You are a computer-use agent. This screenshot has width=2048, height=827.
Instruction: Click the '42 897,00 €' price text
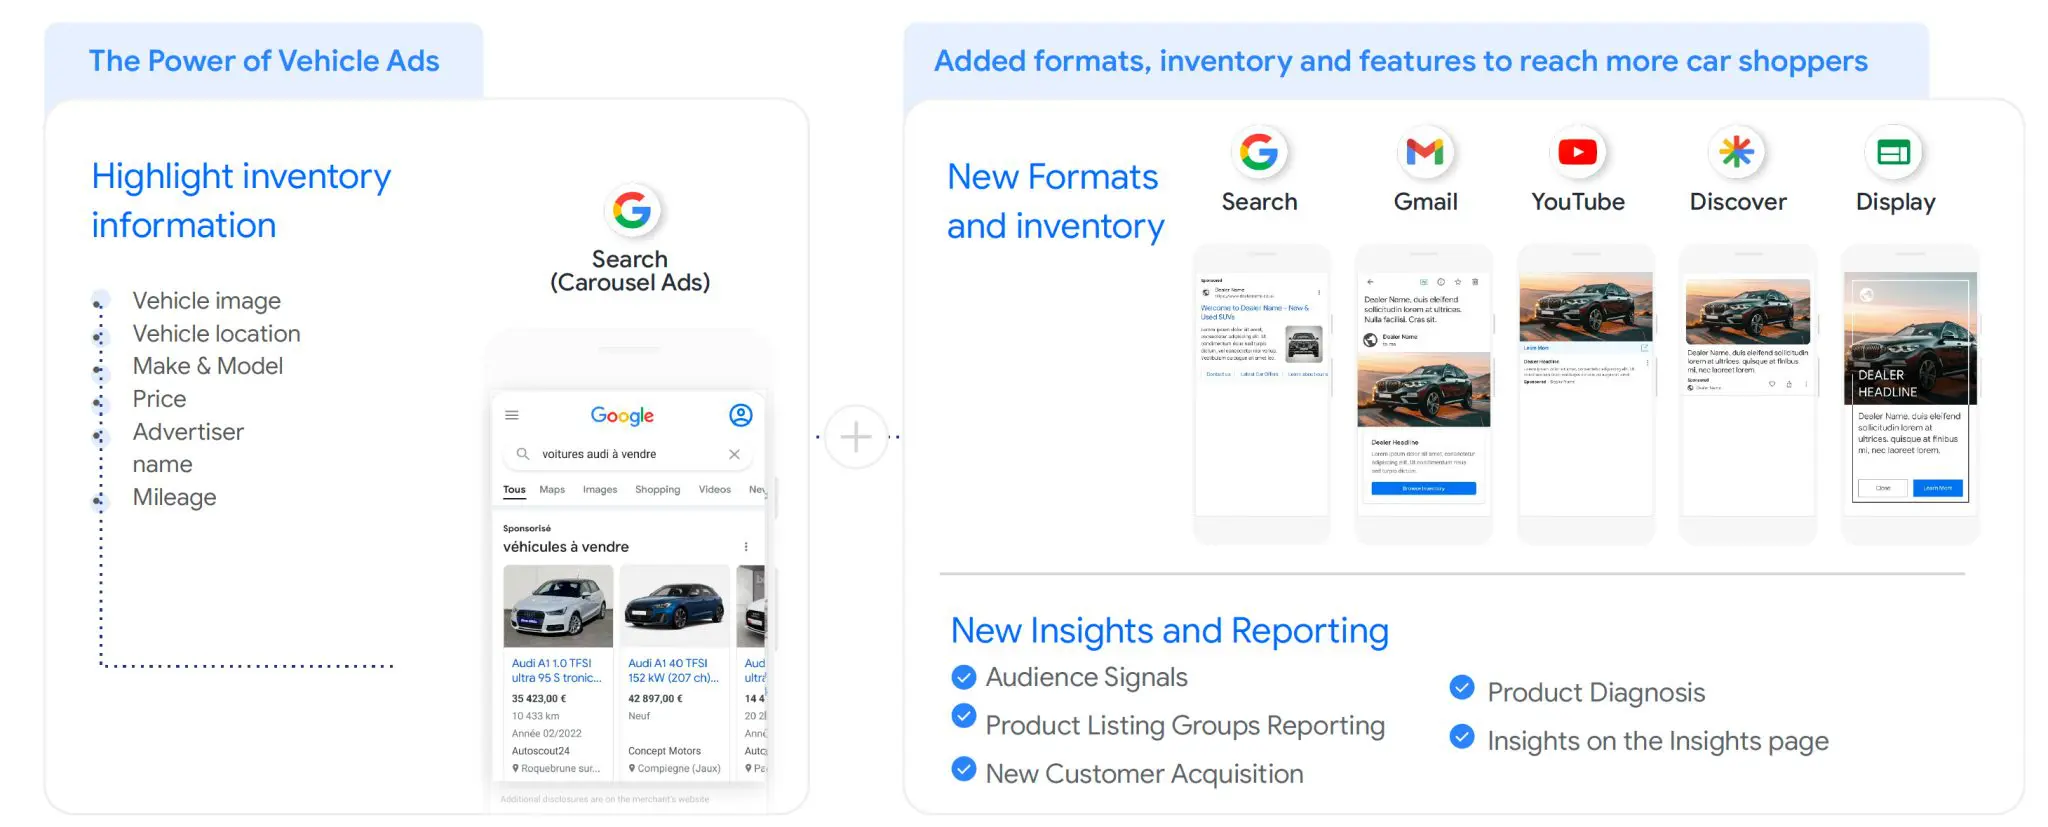pos(655,699)
